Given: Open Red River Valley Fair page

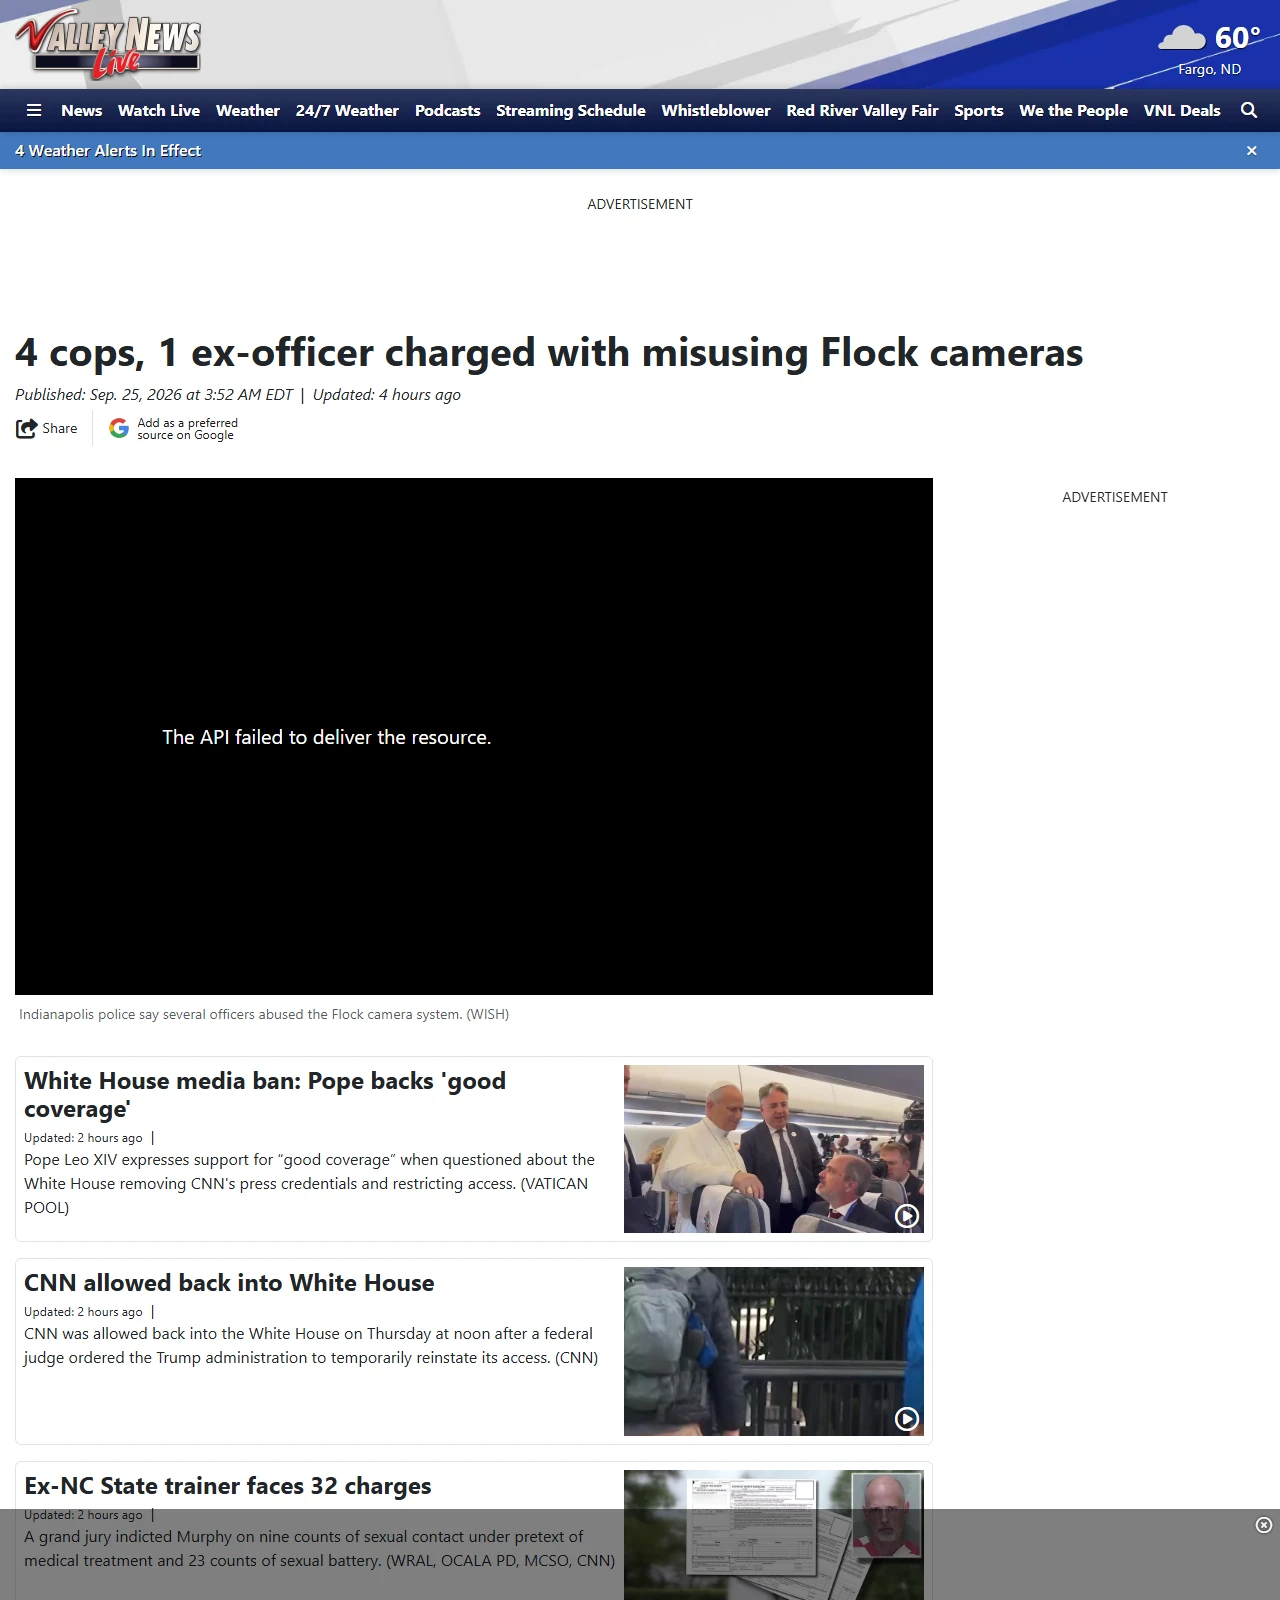Looking at the screenshot, I should 863,111.
